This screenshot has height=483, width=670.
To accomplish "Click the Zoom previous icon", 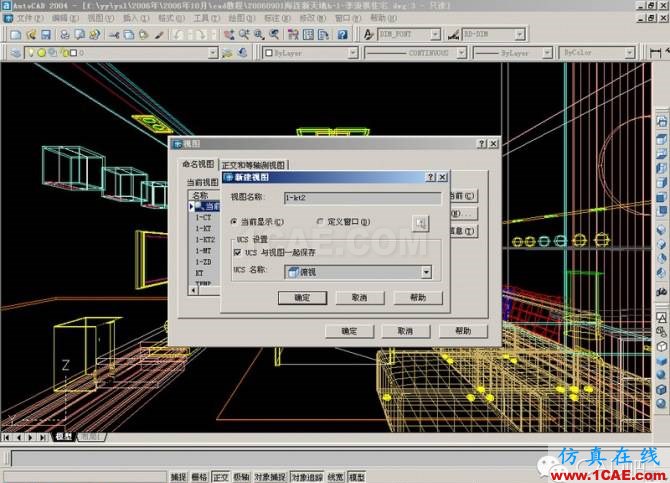I will (x=274, y=35).
